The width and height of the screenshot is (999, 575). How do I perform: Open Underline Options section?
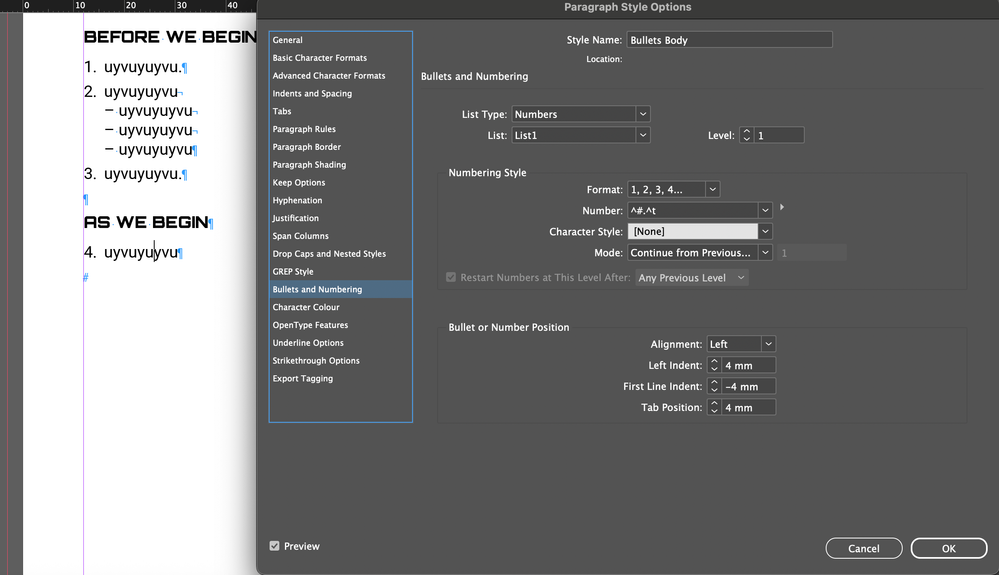tap(340, 343)
